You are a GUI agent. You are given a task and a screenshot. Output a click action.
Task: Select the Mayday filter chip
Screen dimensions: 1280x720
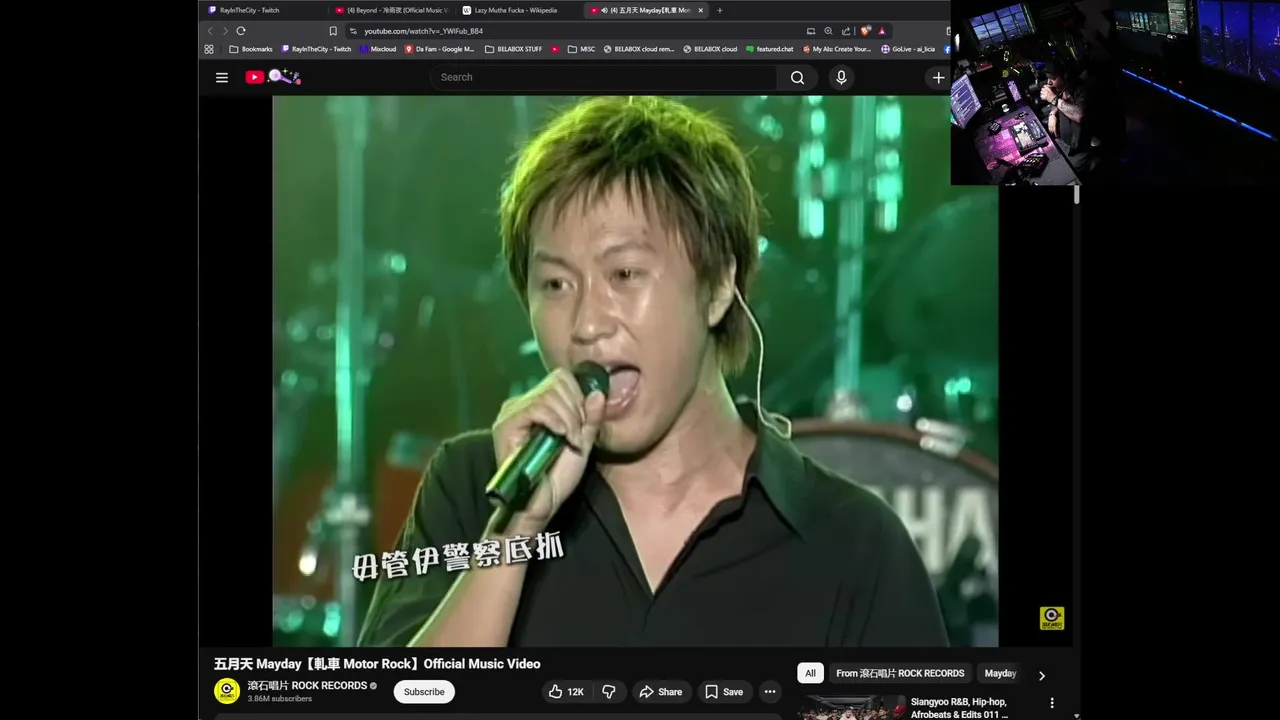(x=1000, y=673)
